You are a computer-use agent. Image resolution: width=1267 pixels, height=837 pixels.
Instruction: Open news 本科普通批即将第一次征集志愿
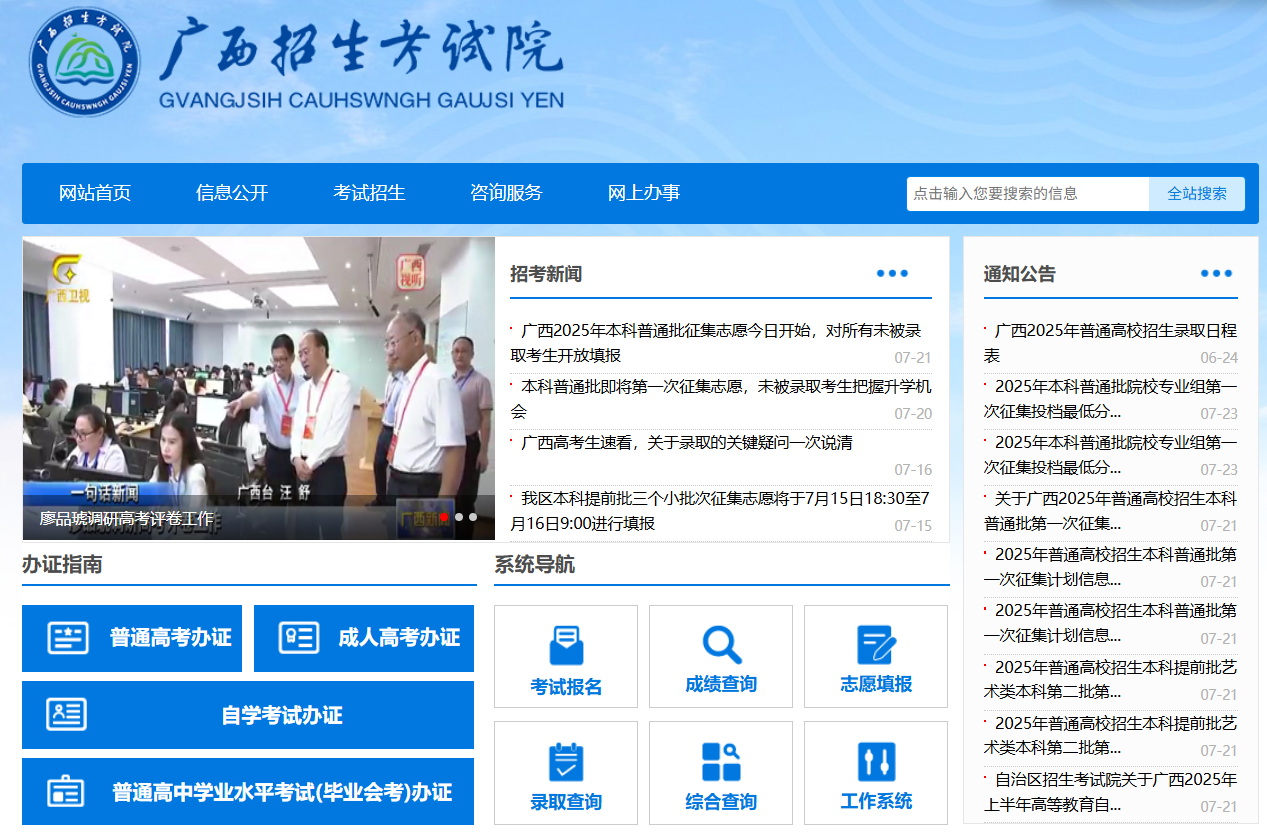[x=721, y=399]
